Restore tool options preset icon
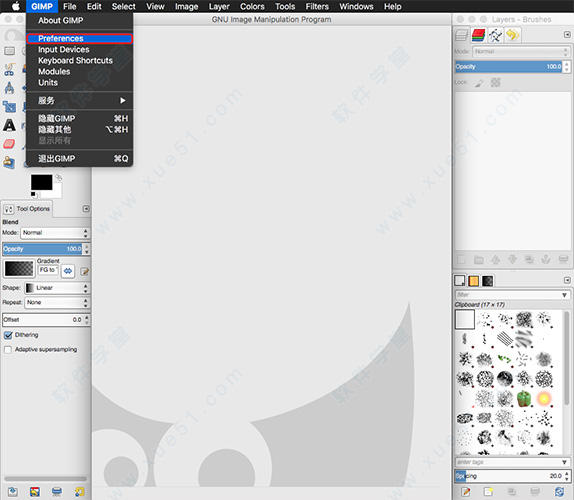The width and height of the screenshot is (574, 500). [x=35, y=492]
